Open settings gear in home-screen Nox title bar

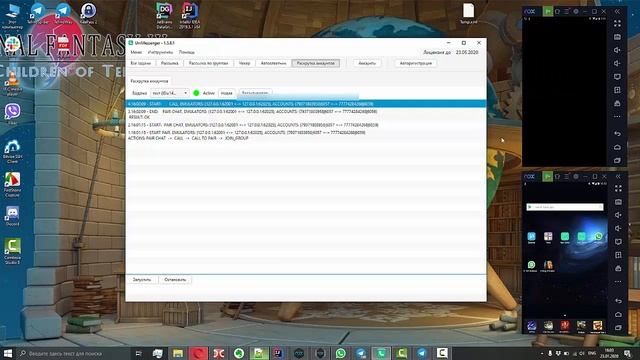pyautogui.click(x=576, y=176)
